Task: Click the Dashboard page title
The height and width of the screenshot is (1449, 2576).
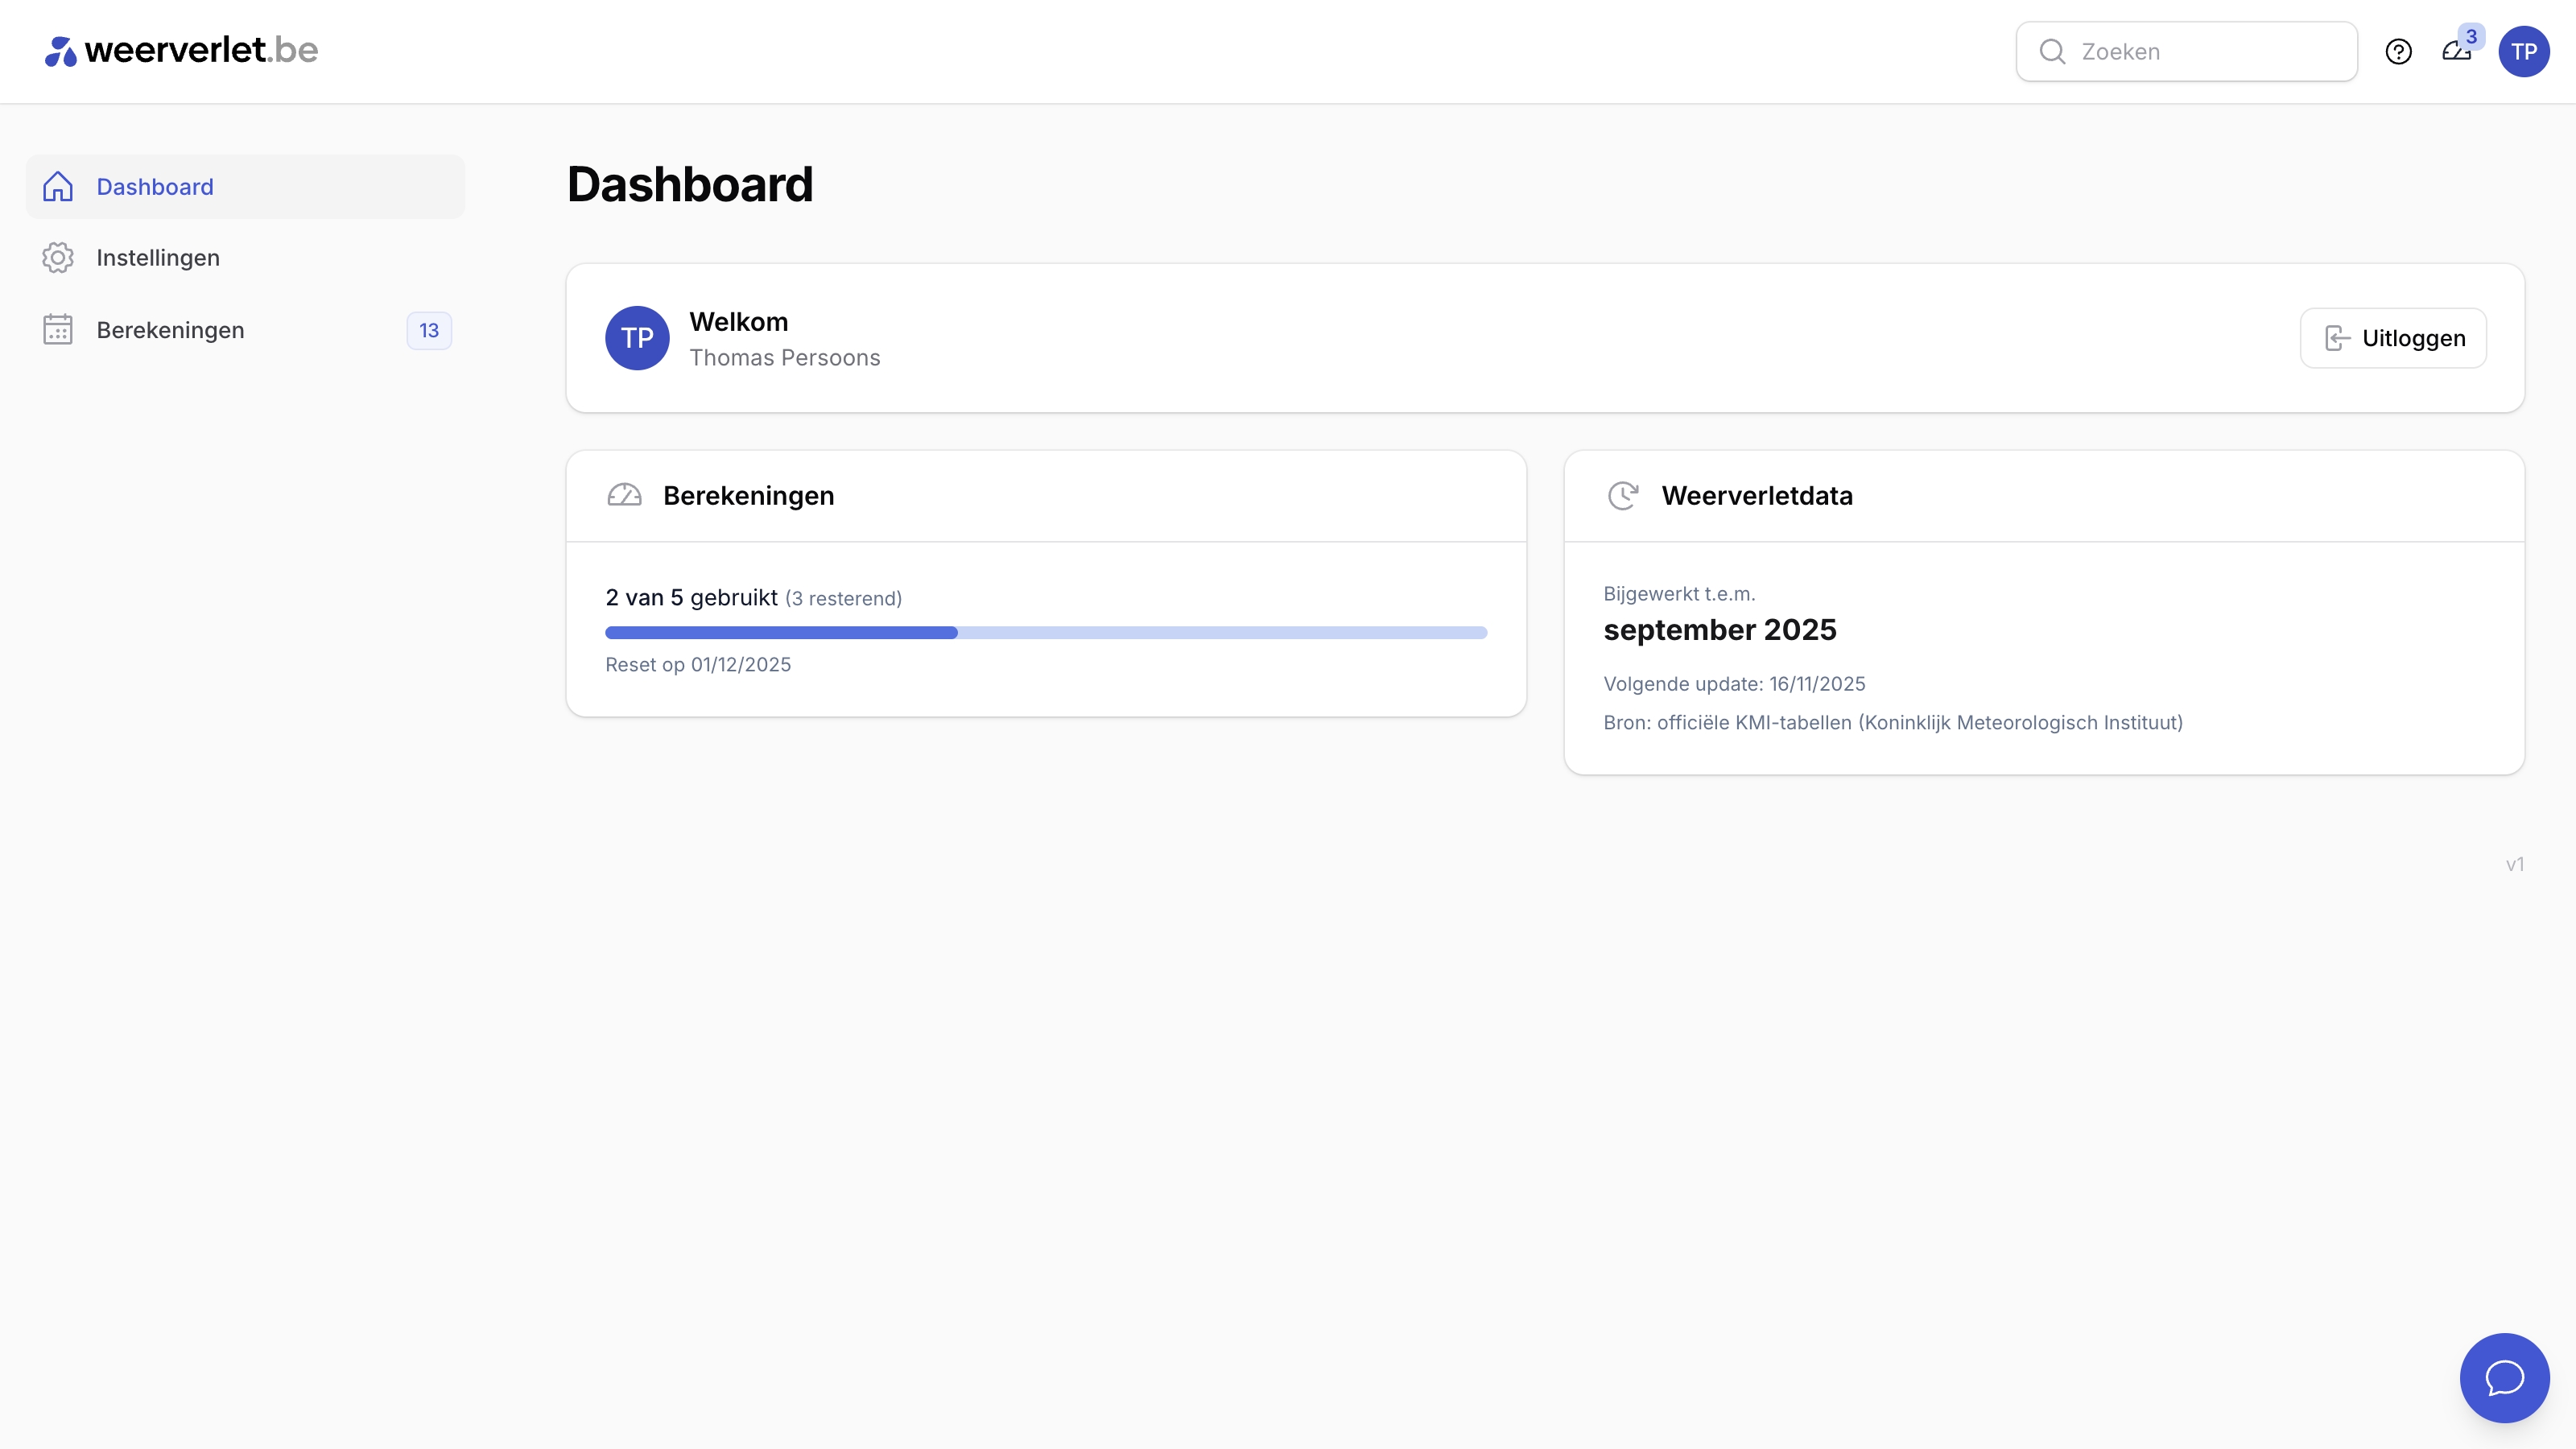Action: point(690,185)
